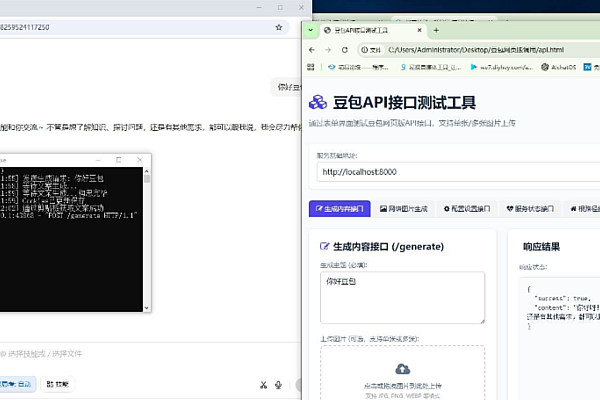The image size is (600, 400).
Task: Switch to the partly hidden last tab
Action: 582,209
